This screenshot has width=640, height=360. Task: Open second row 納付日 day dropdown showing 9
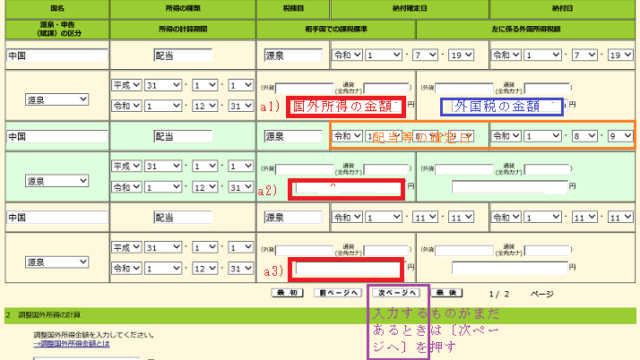(x=620, y=136)
